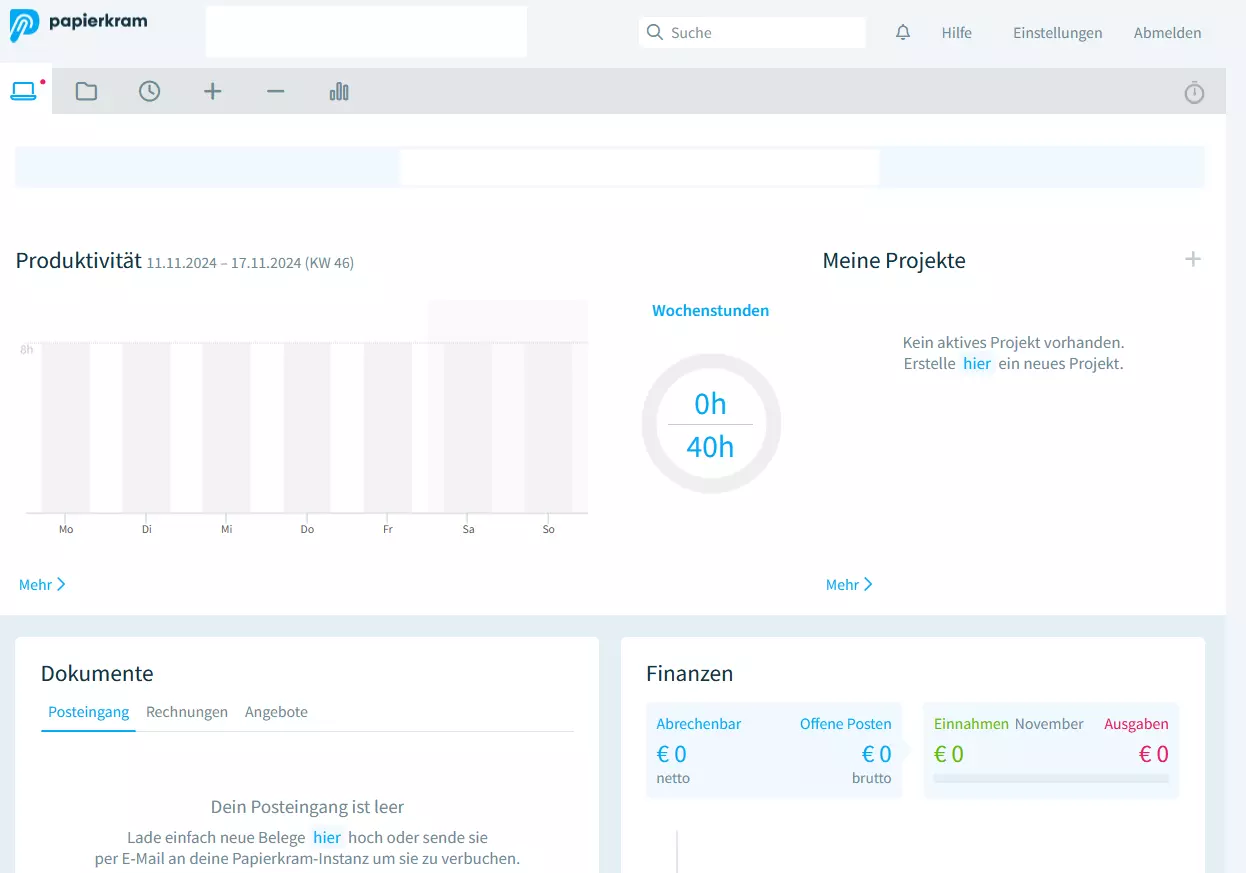Click the Wochenstunden progress ring
1246x873 pixels.
tap(710, 424)
